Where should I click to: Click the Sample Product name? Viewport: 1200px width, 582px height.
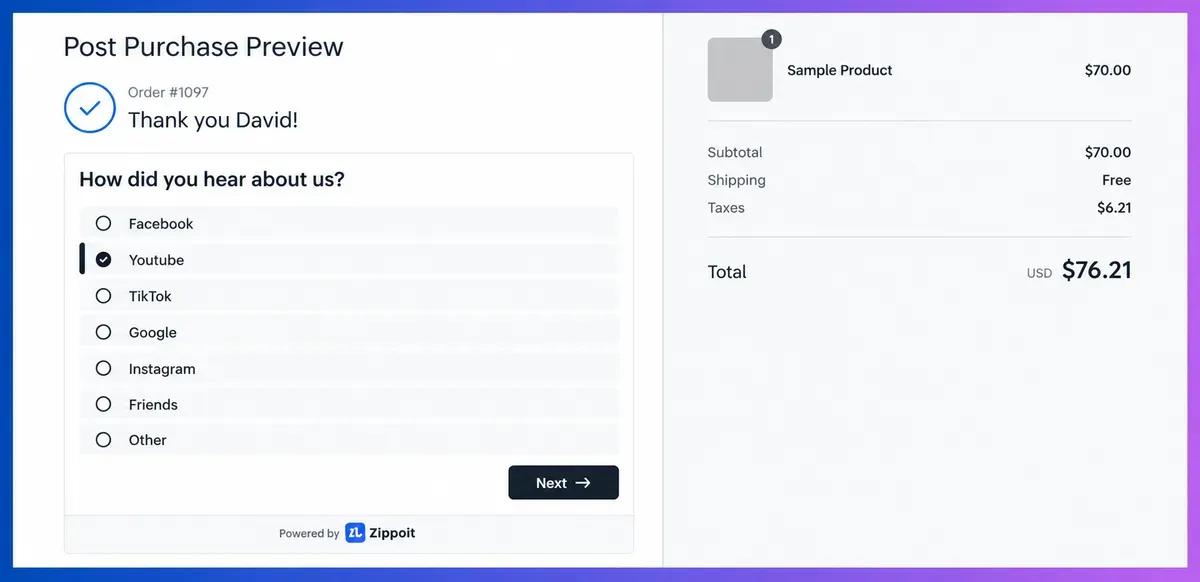pos(840,70)
